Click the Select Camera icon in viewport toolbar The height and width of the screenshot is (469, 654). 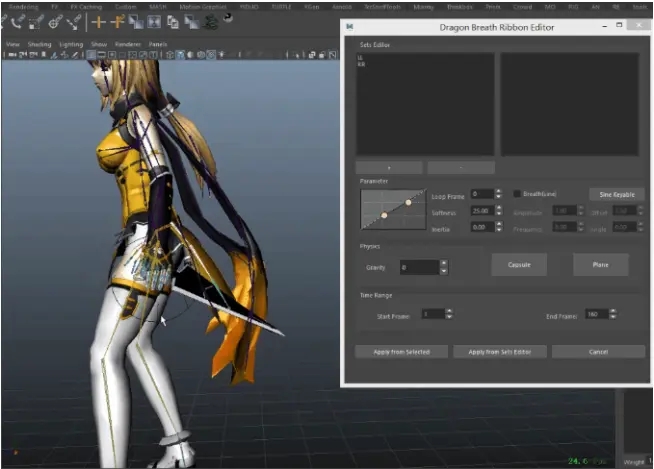click(12, 55)
